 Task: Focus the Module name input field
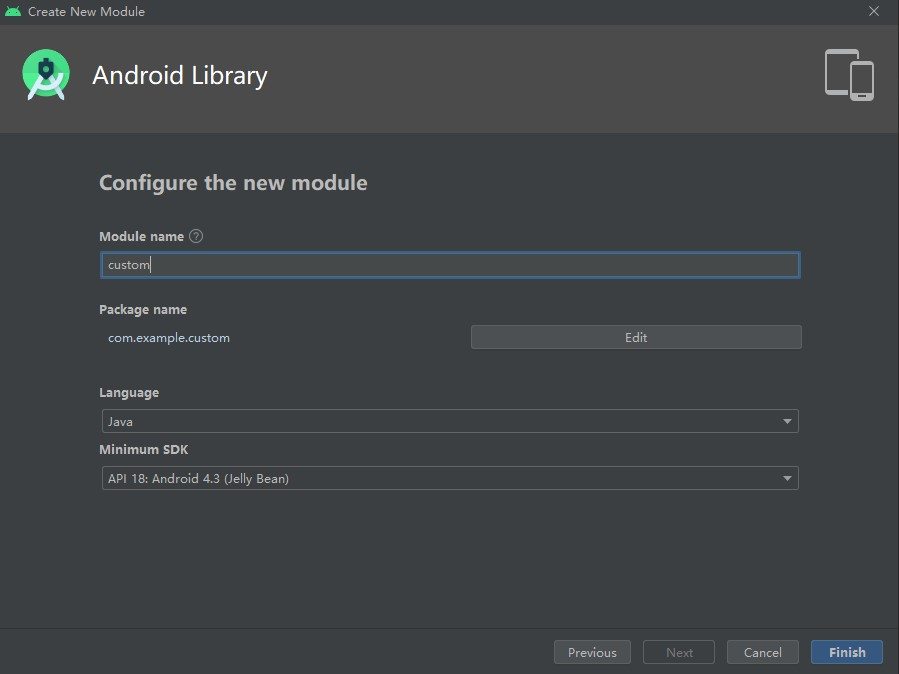(450, 265)
